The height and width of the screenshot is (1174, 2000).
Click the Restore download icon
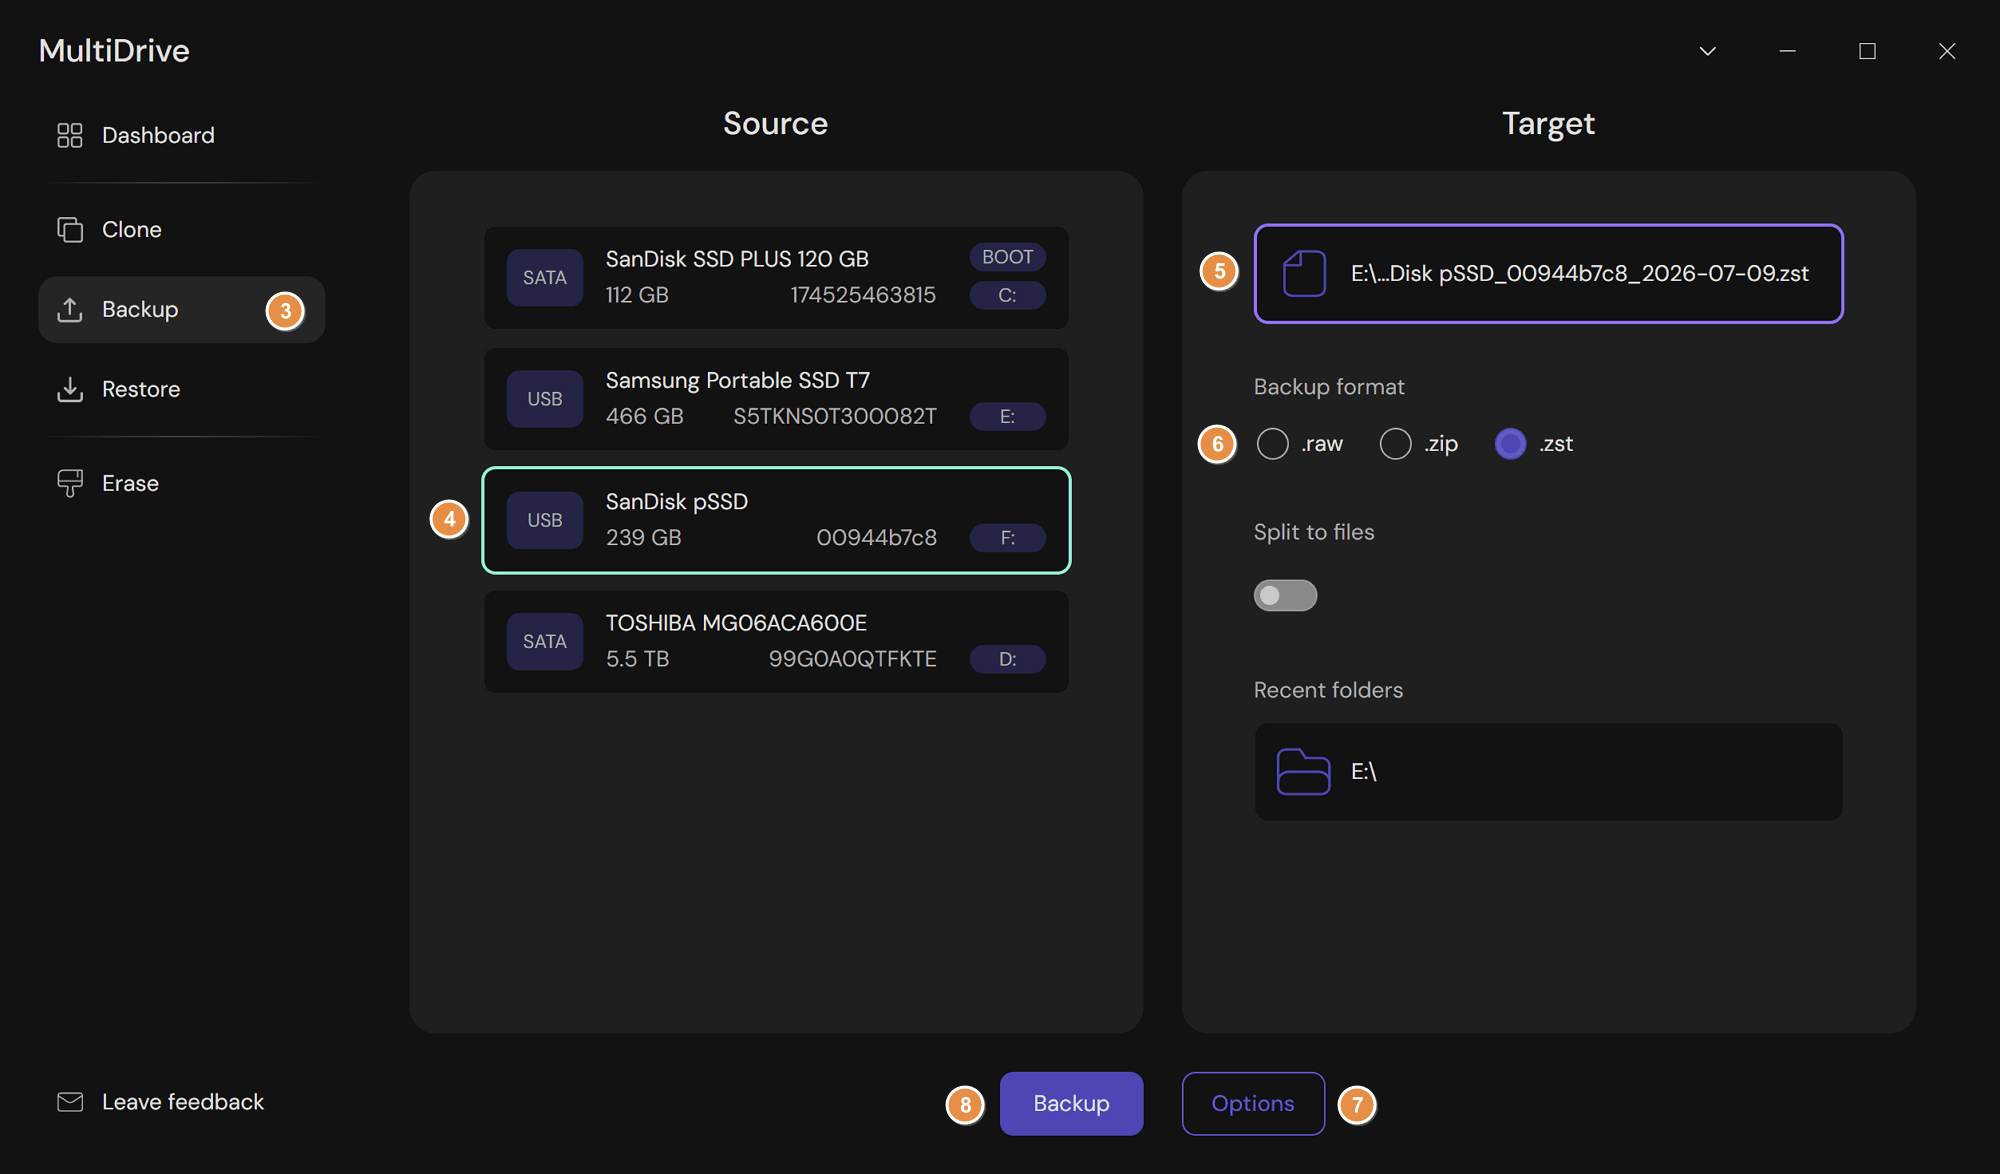[x=70, y=389]
